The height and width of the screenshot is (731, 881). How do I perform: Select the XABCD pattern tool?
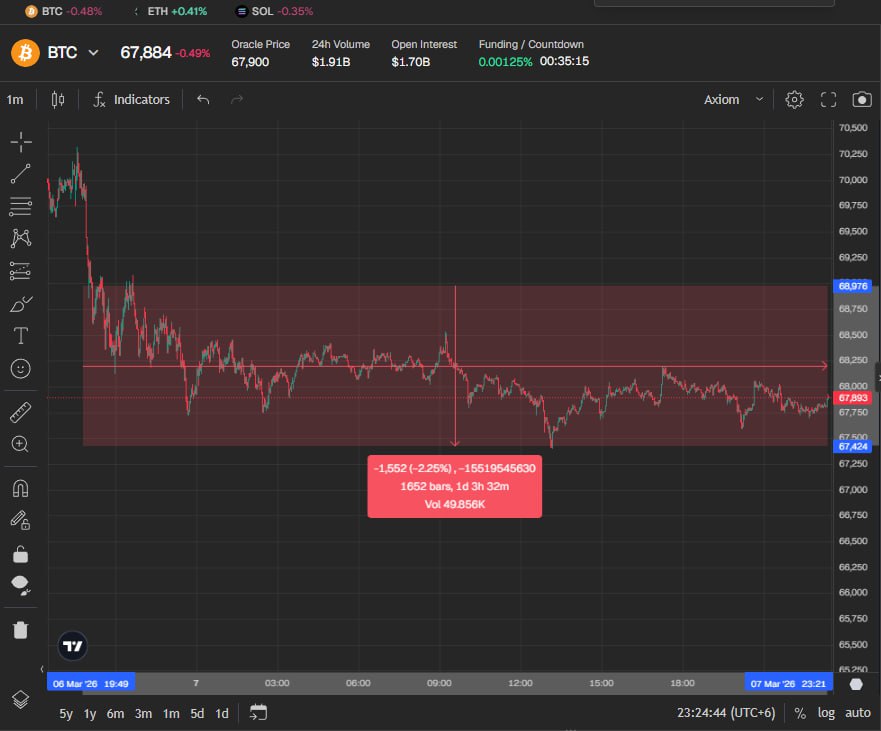pyautogui.click(x=21, y=239)
